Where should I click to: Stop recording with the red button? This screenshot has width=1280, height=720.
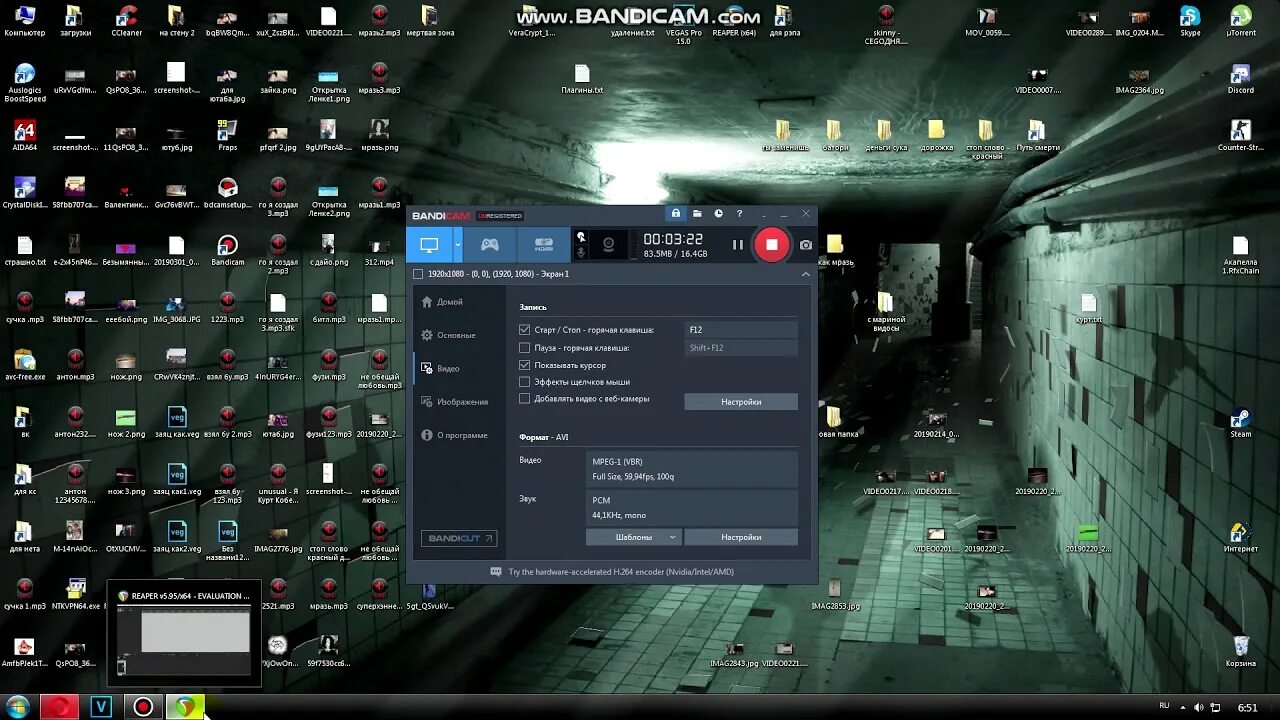pyautogui.click(x=771, y=244)
